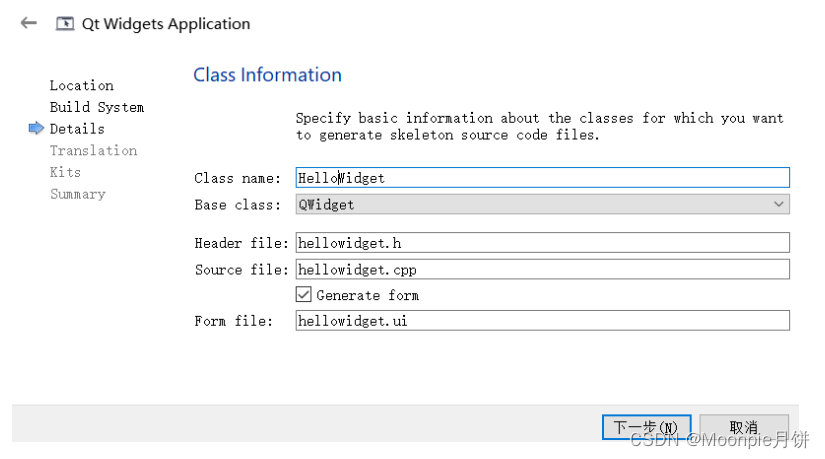Select the Summary wizard step
Viewport: 825px width, 459px height.
(78, 194)
